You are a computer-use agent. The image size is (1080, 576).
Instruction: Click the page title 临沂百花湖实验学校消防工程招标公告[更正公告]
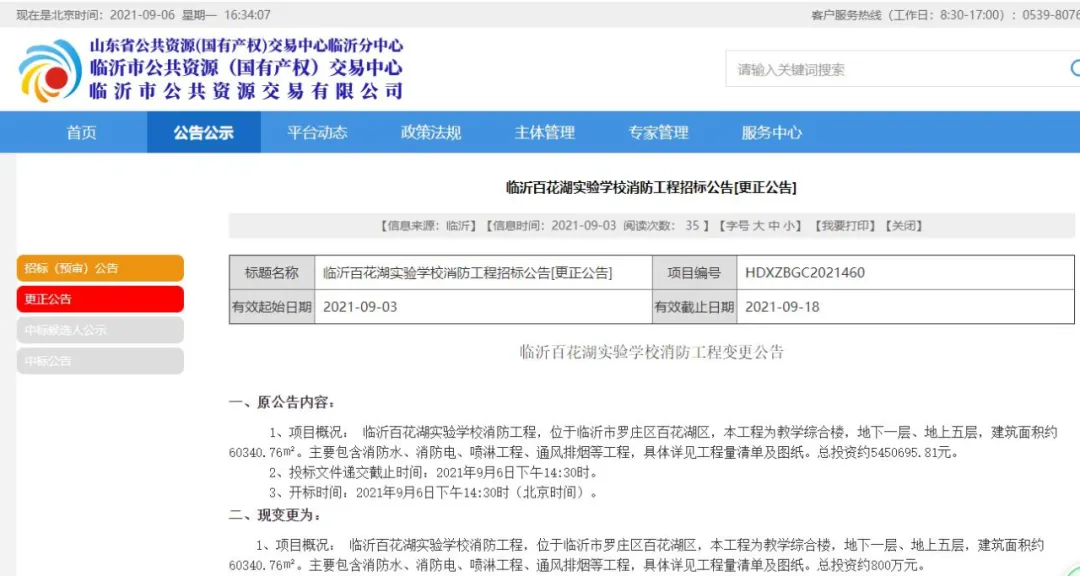coord(651,187)
